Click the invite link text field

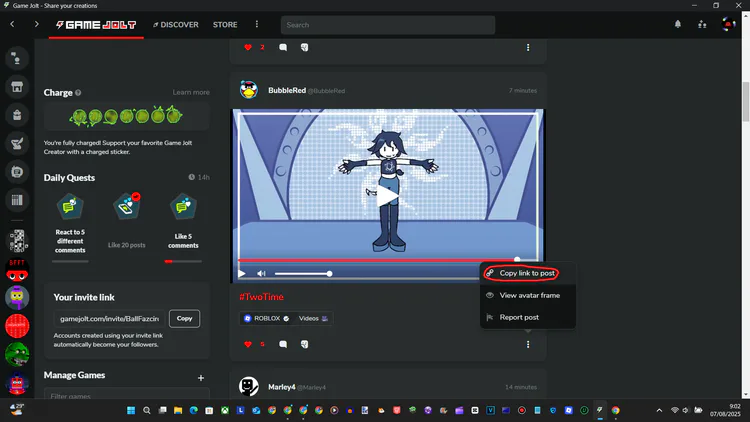(x=110, y=319)
